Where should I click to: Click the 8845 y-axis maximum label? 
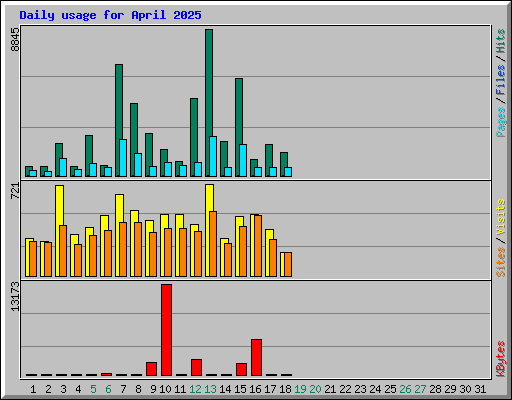click(15, 39)
